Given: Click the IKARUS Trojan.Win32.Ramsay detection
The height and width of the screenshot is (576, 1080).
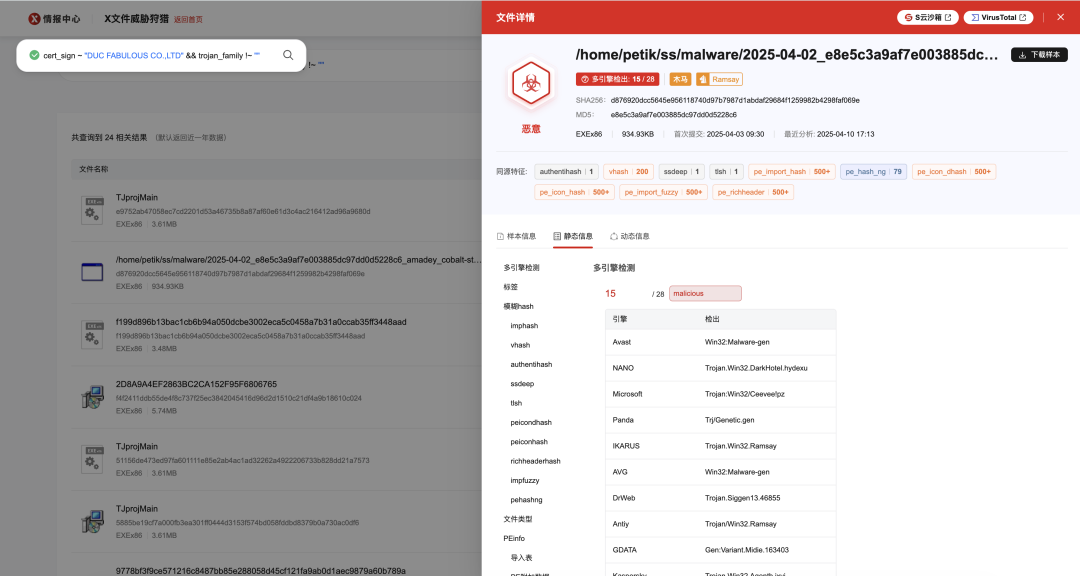Looking at the screenshot, I should tap(720, 446).
